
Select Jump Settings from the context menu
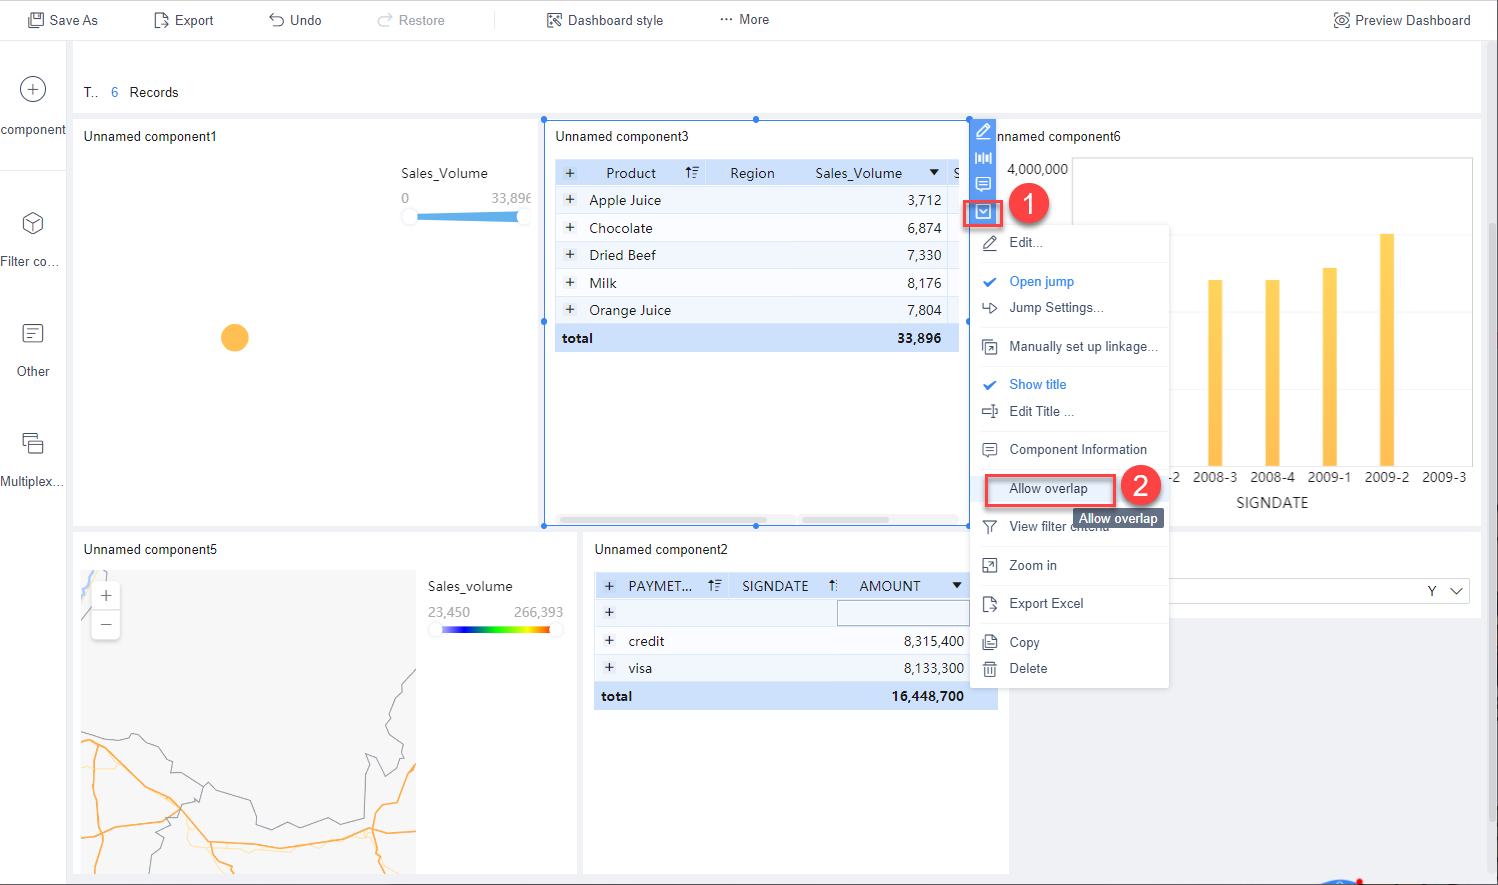pos(1056,307)
